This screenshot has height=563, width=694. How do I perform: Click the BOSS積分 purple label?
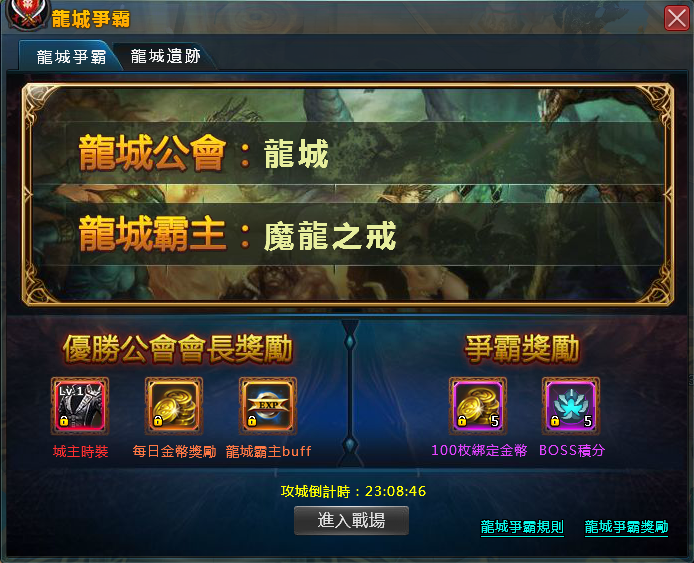coord(572,451)
